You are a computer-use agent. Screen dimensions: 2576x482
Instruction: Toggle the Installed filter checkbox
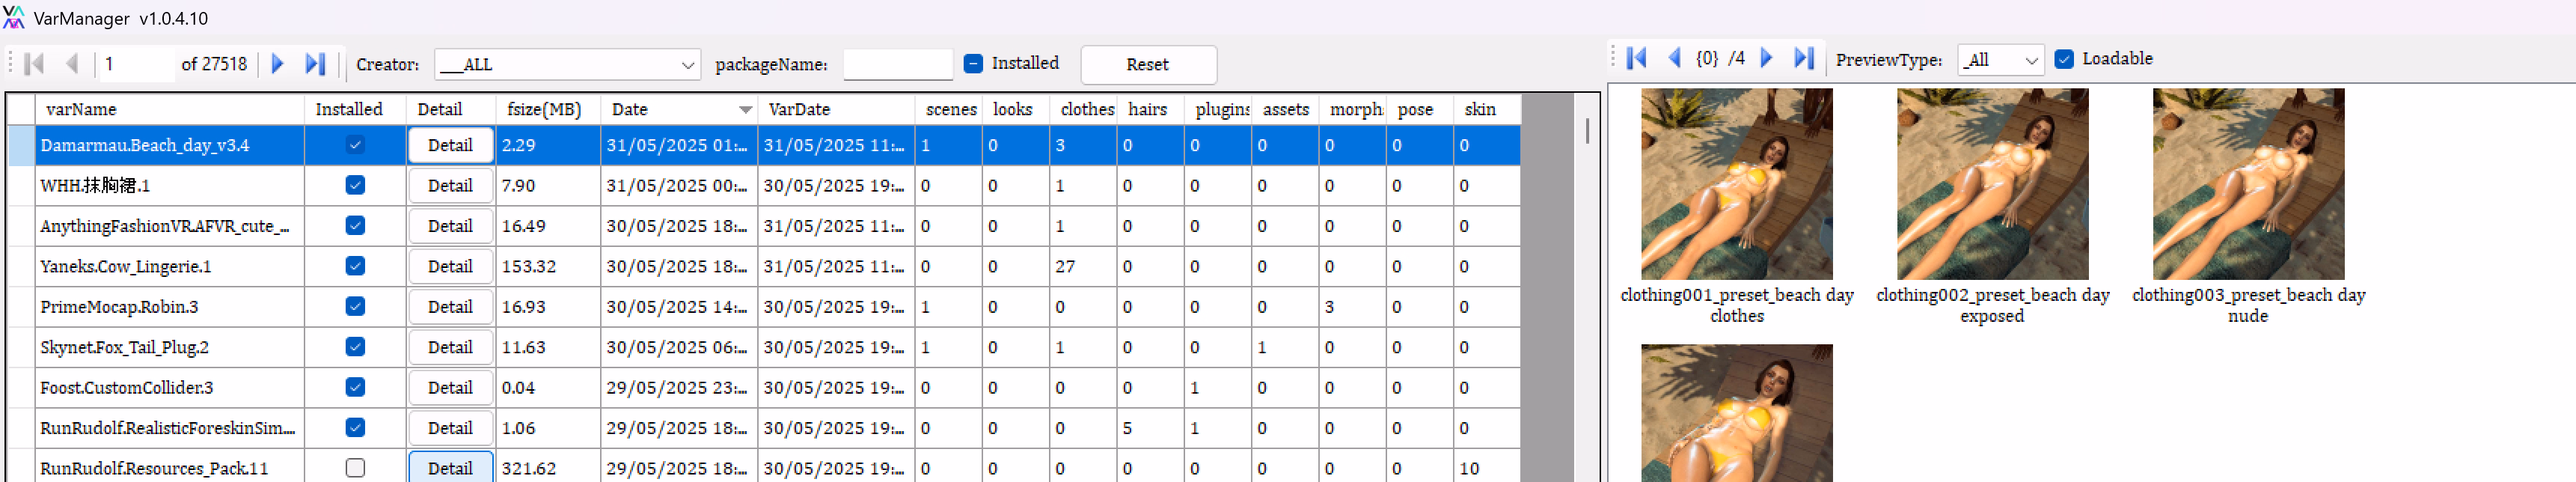pos(973,63)
